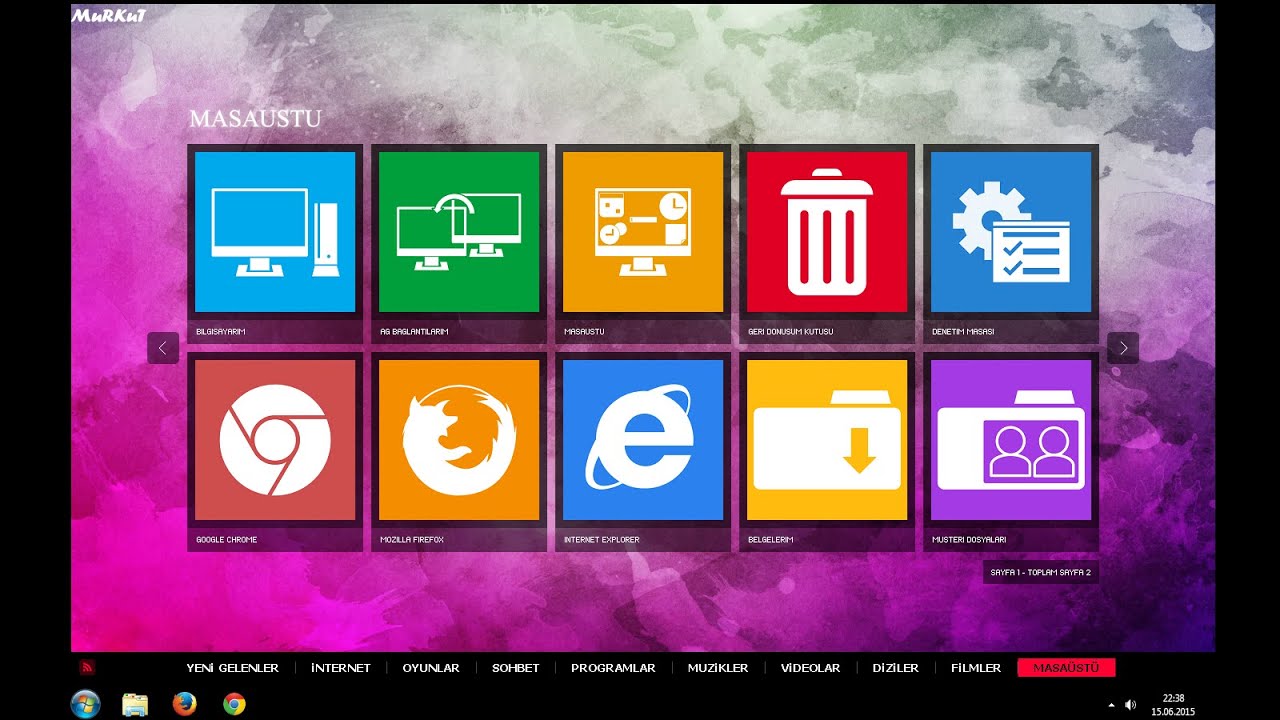Open File Explorer from the taskbar
1280x720 pixels.
(135, 704)
